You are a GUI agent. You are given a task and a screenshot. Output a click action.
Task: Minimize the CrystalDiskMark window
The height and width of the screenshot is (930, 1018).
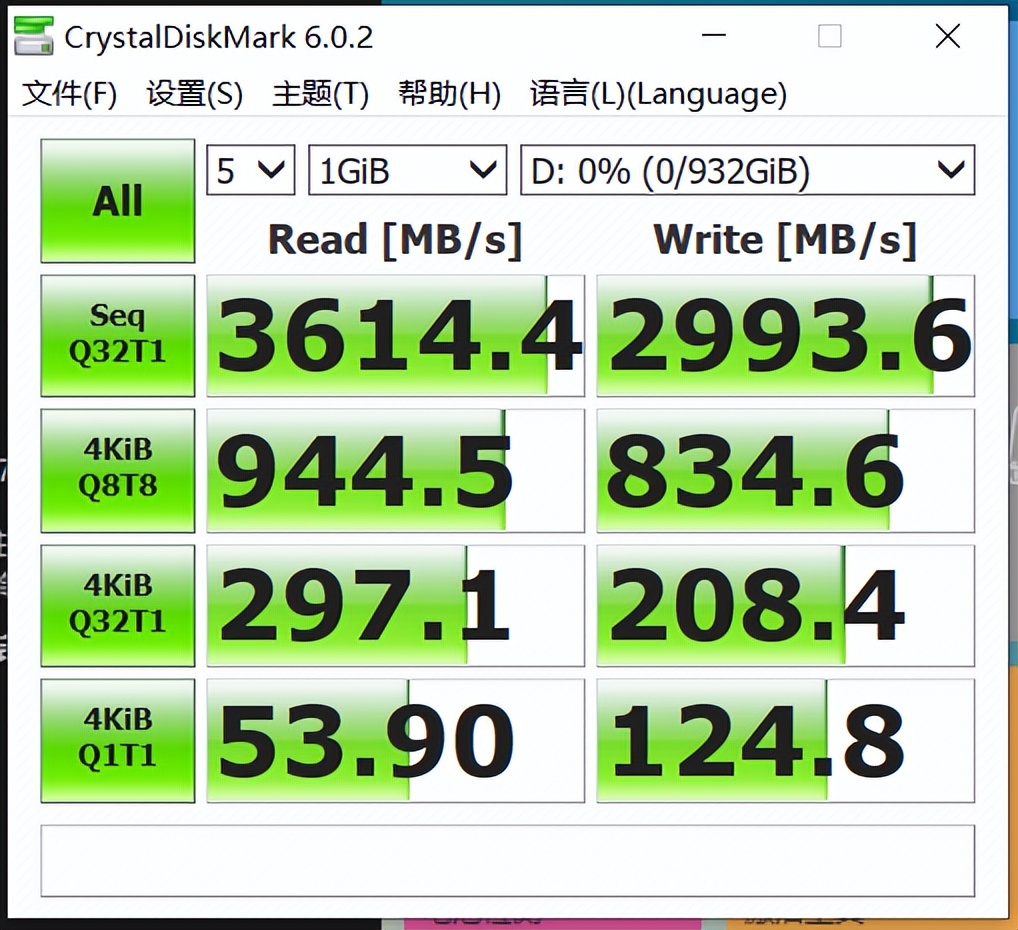pyautogui.click(x=714, y=35)
